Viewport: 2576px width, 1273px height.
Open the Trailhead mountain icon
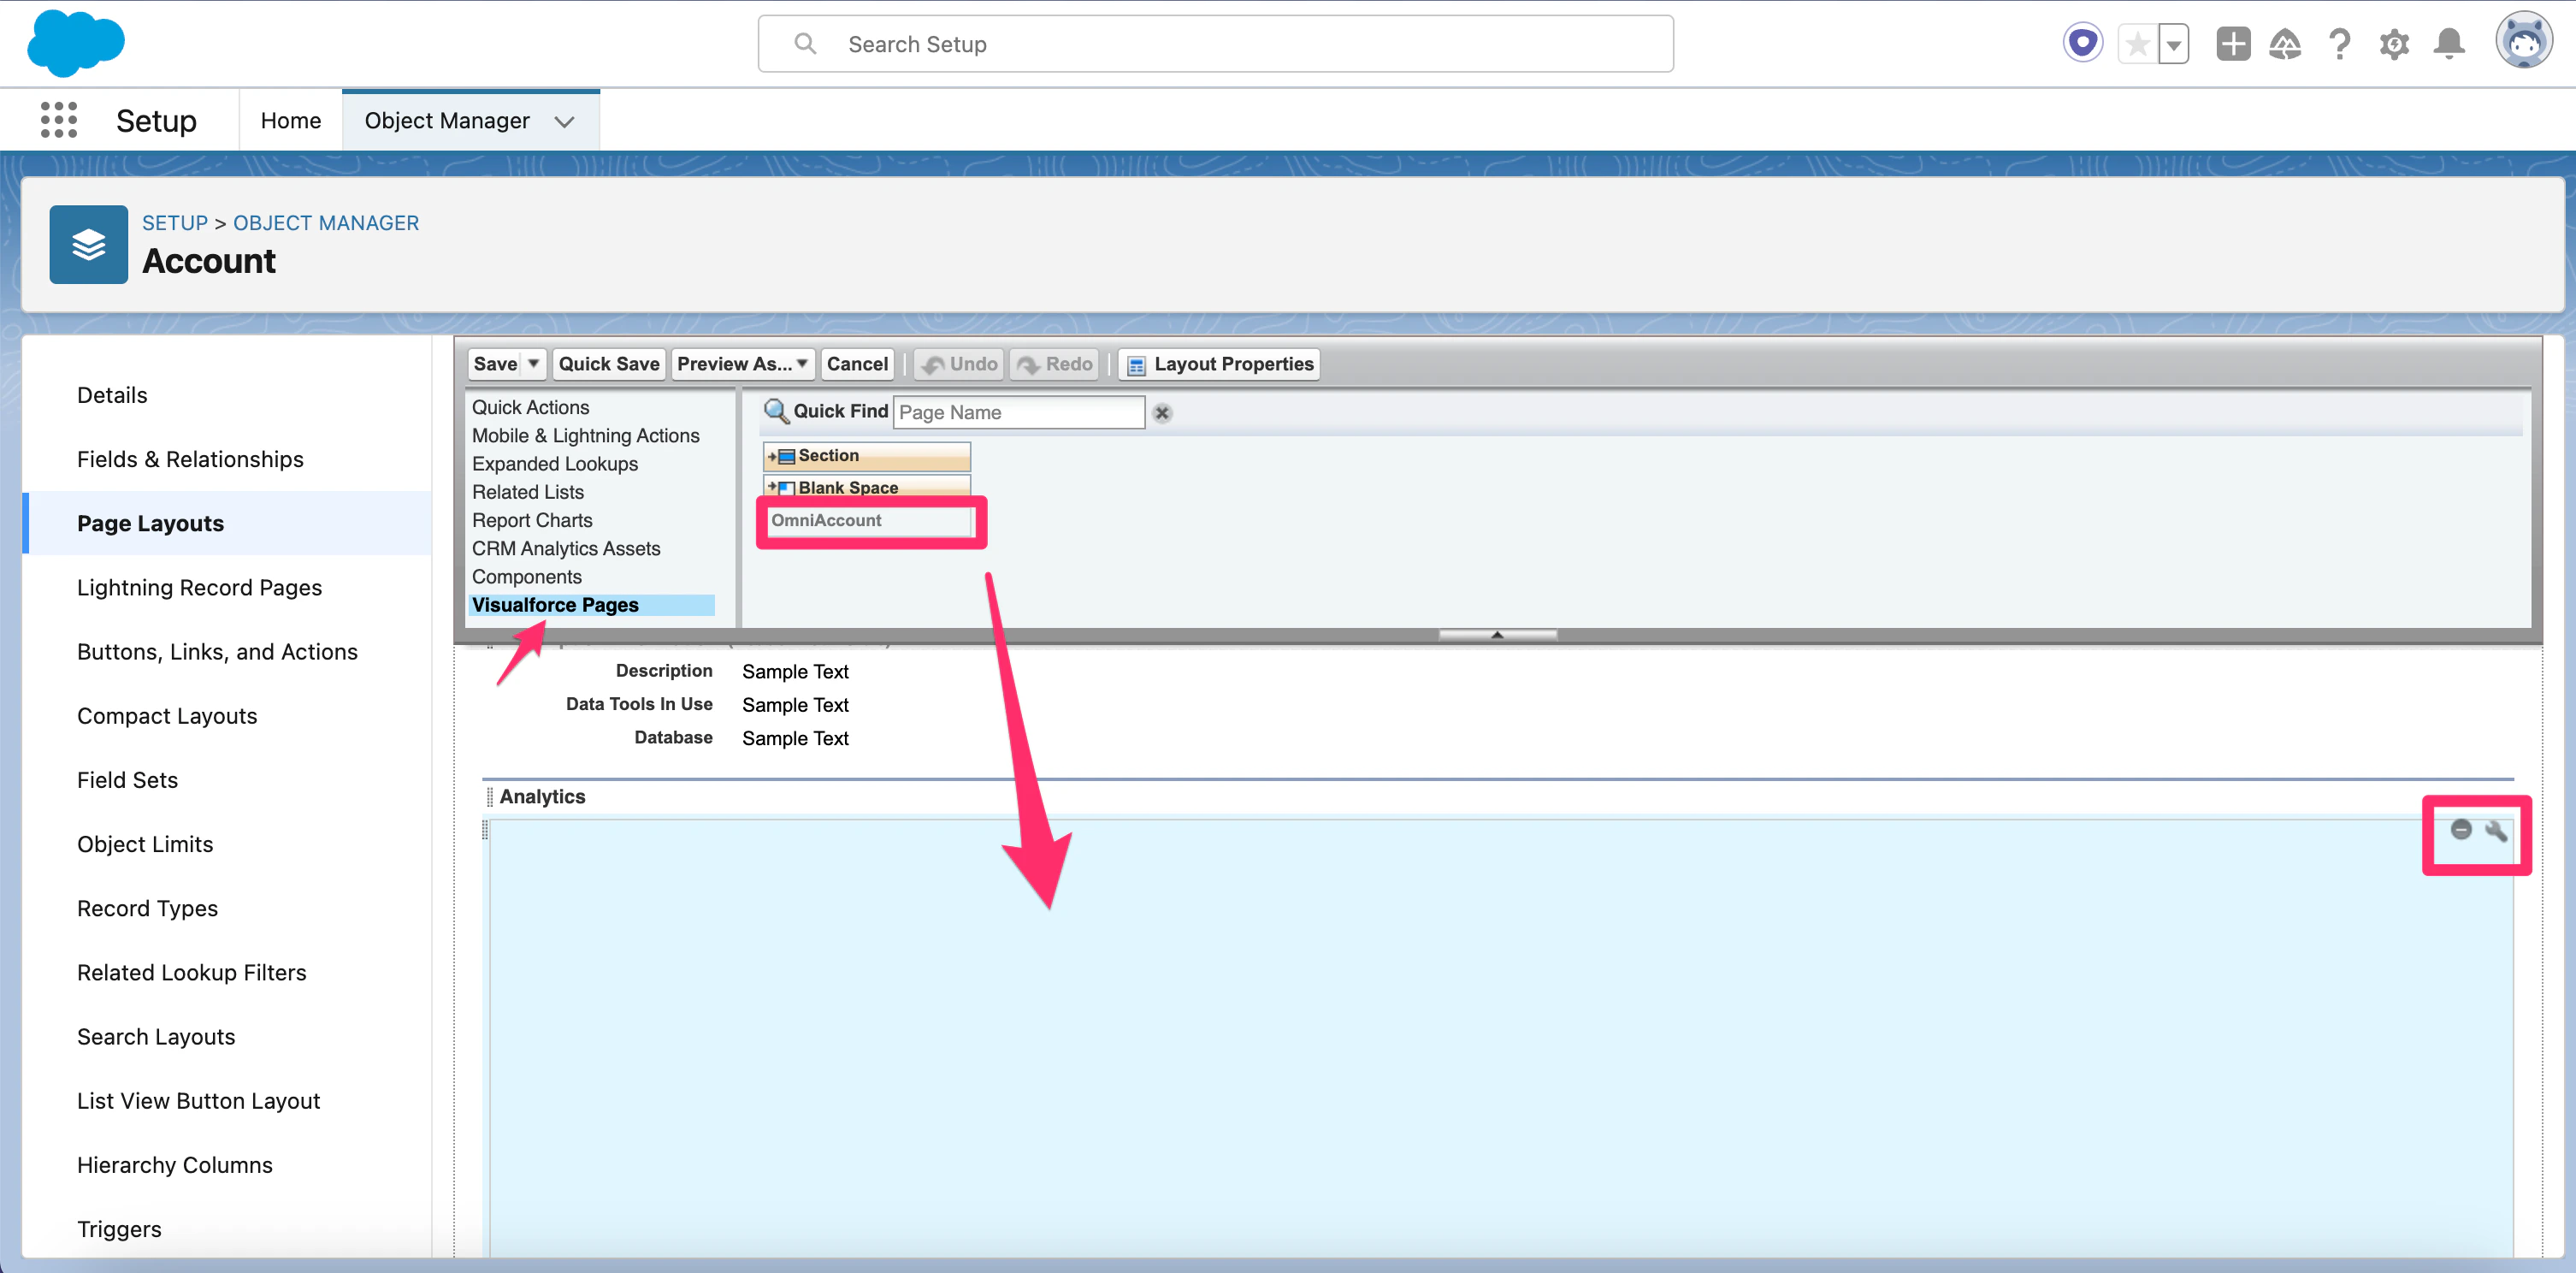coord(2286,44)
